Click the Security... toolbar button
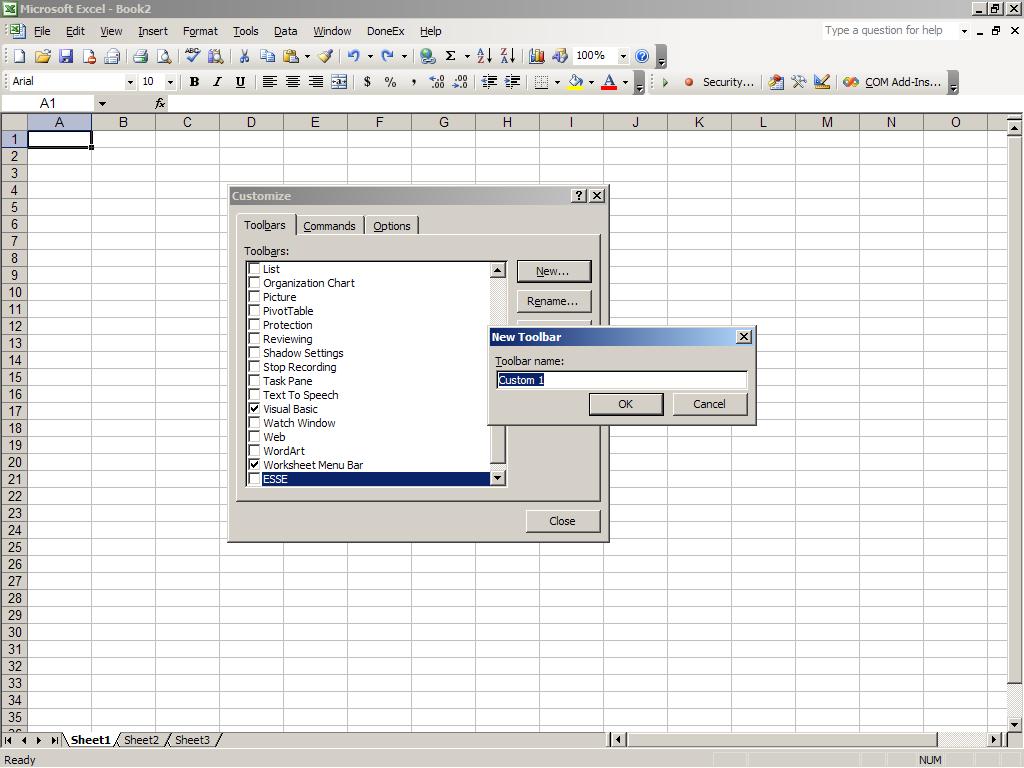This screenshot has height=768, width=1024. (x=728, y=82)
